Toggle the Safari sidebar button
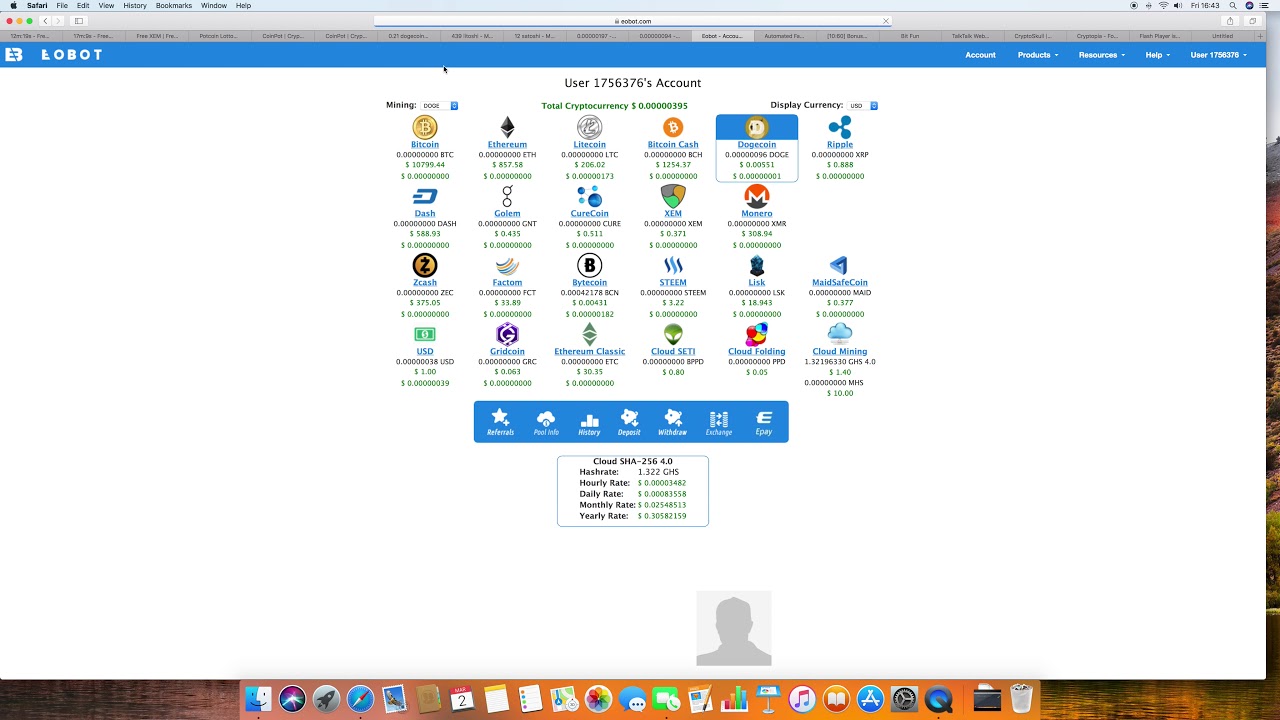Image resolution: width=1280 pixels, height=720 pixels. coord(79,21)
